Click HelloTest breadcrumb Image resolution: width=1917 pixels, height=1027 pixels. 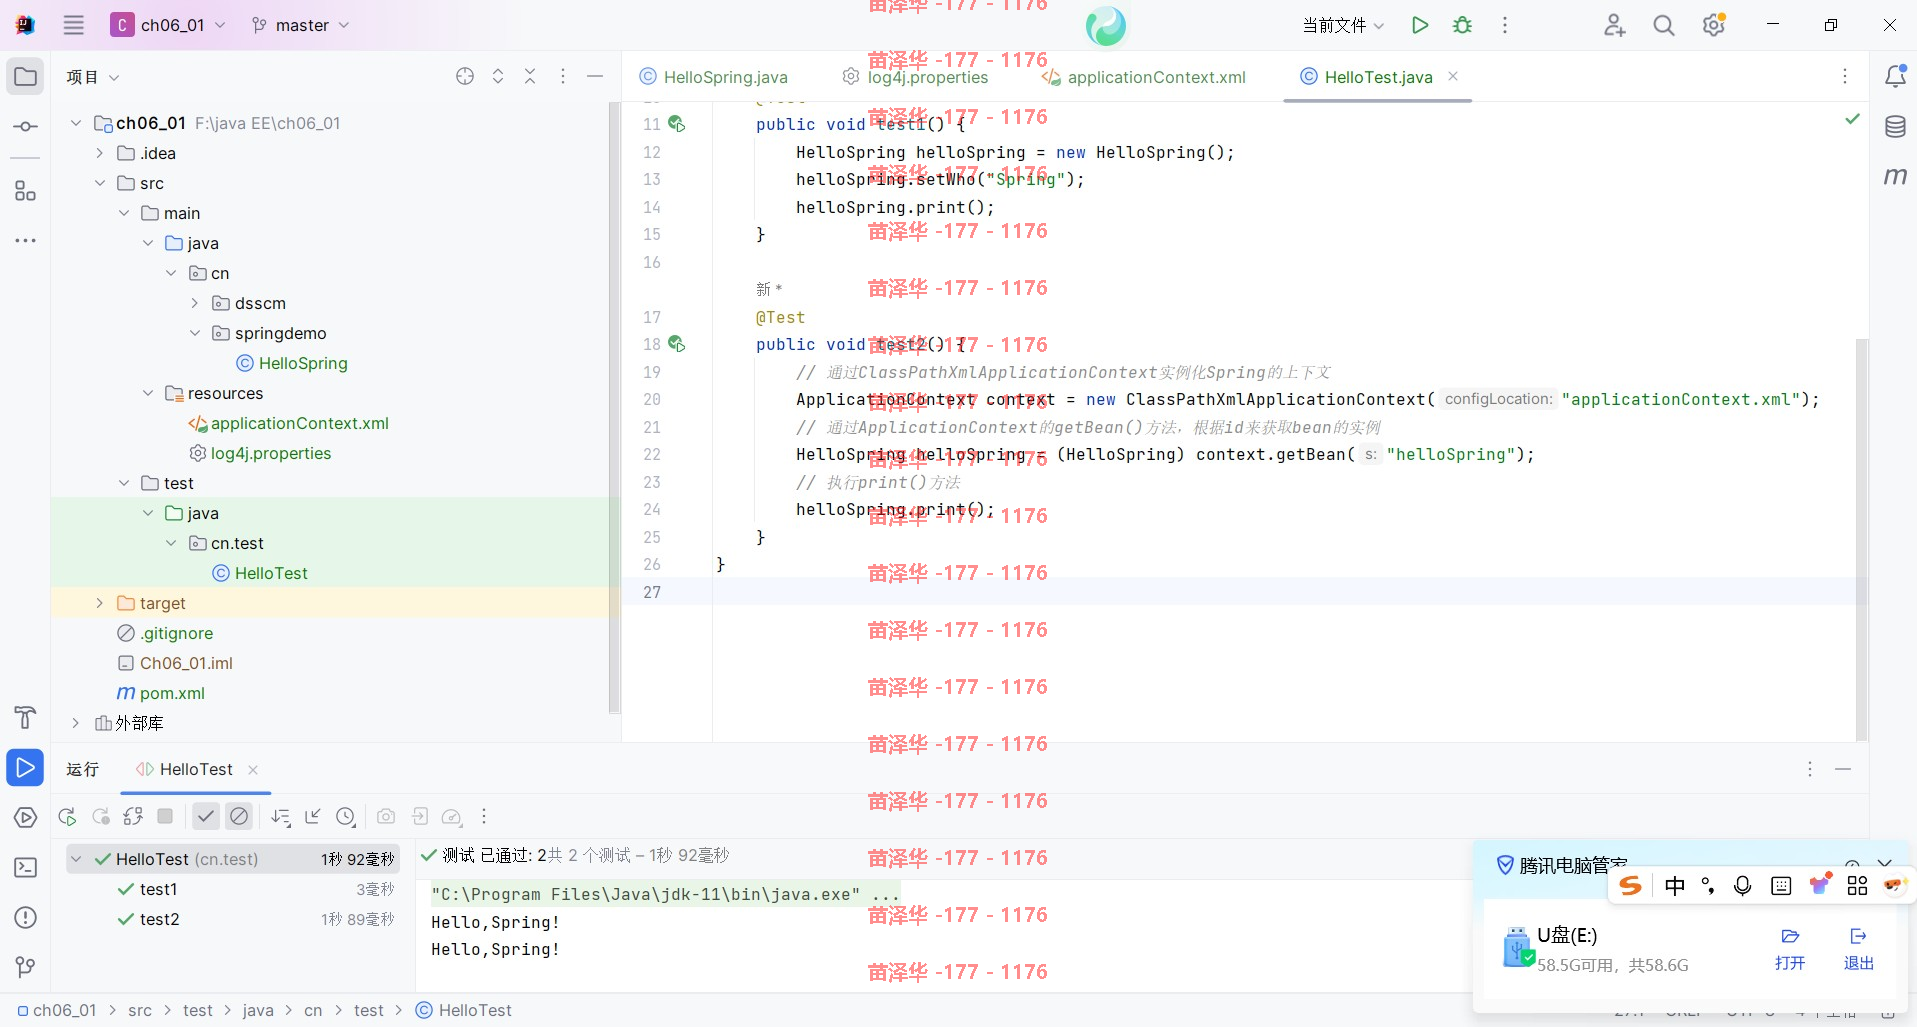463,1010
